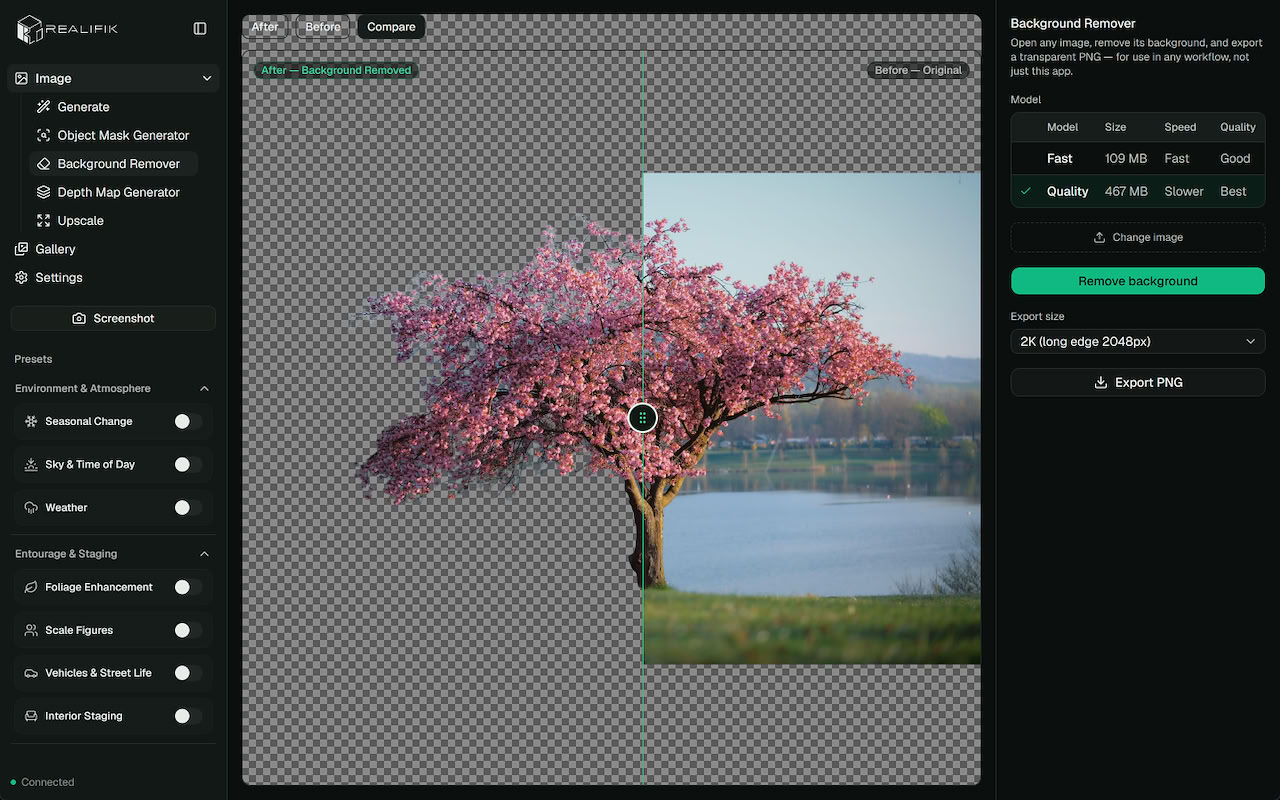Go to Gallery
This screenshot has width=1280, height=800.
point(55,249)
